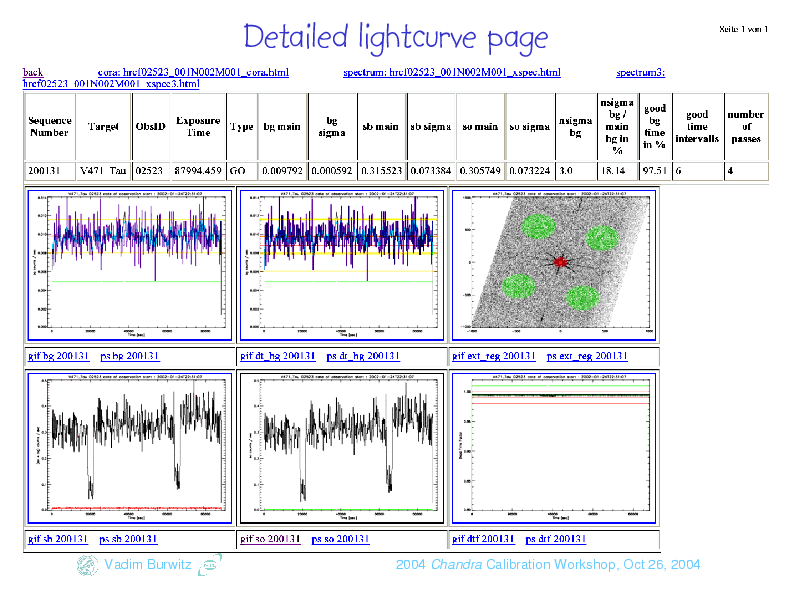Open the spectrum xspec.html link

(x=451, y=73)
